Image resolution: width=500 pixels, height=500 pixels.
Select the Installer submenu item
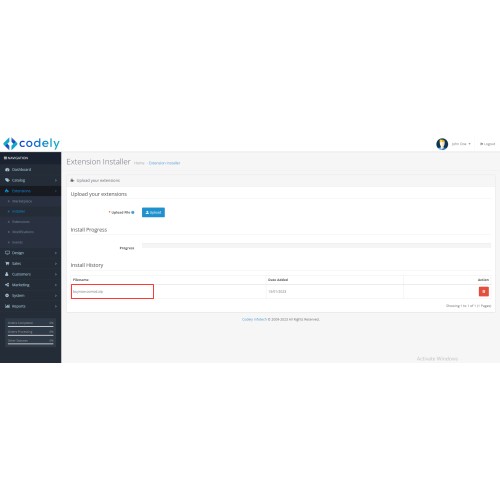(x=18, y=211)
